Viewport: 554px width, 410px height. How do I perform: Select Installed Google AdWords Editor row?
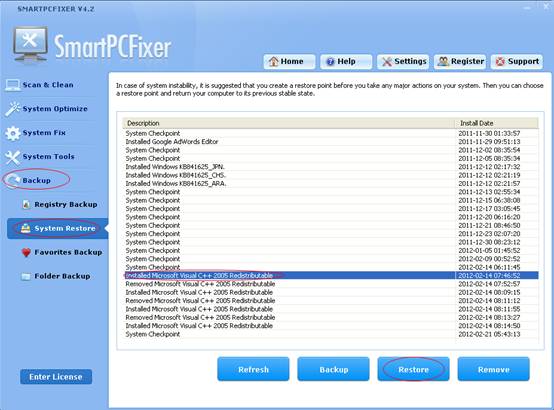click(x=331, y=142)
